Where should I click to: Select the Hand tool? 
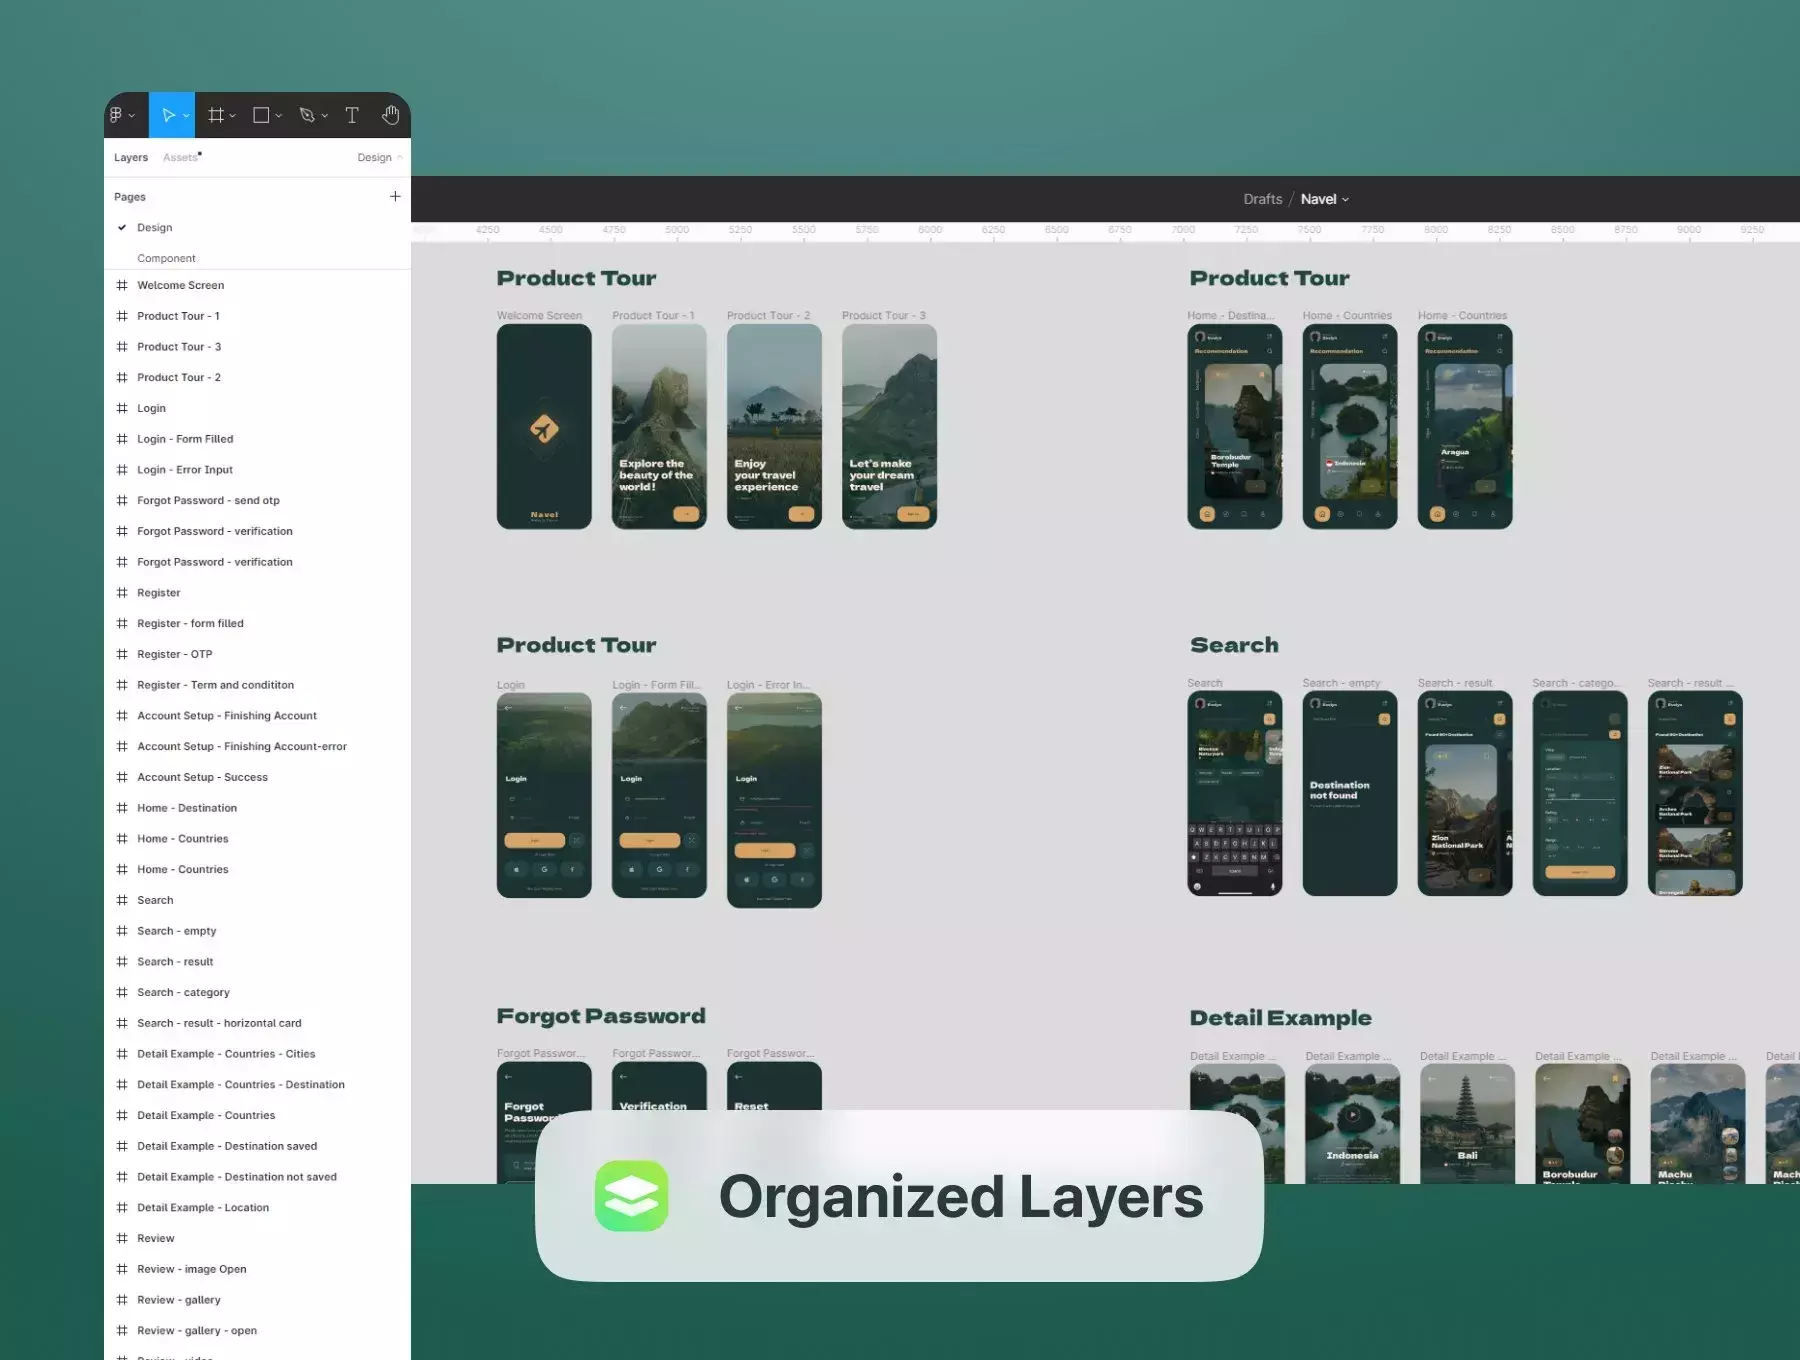click(x=390, y=115)
